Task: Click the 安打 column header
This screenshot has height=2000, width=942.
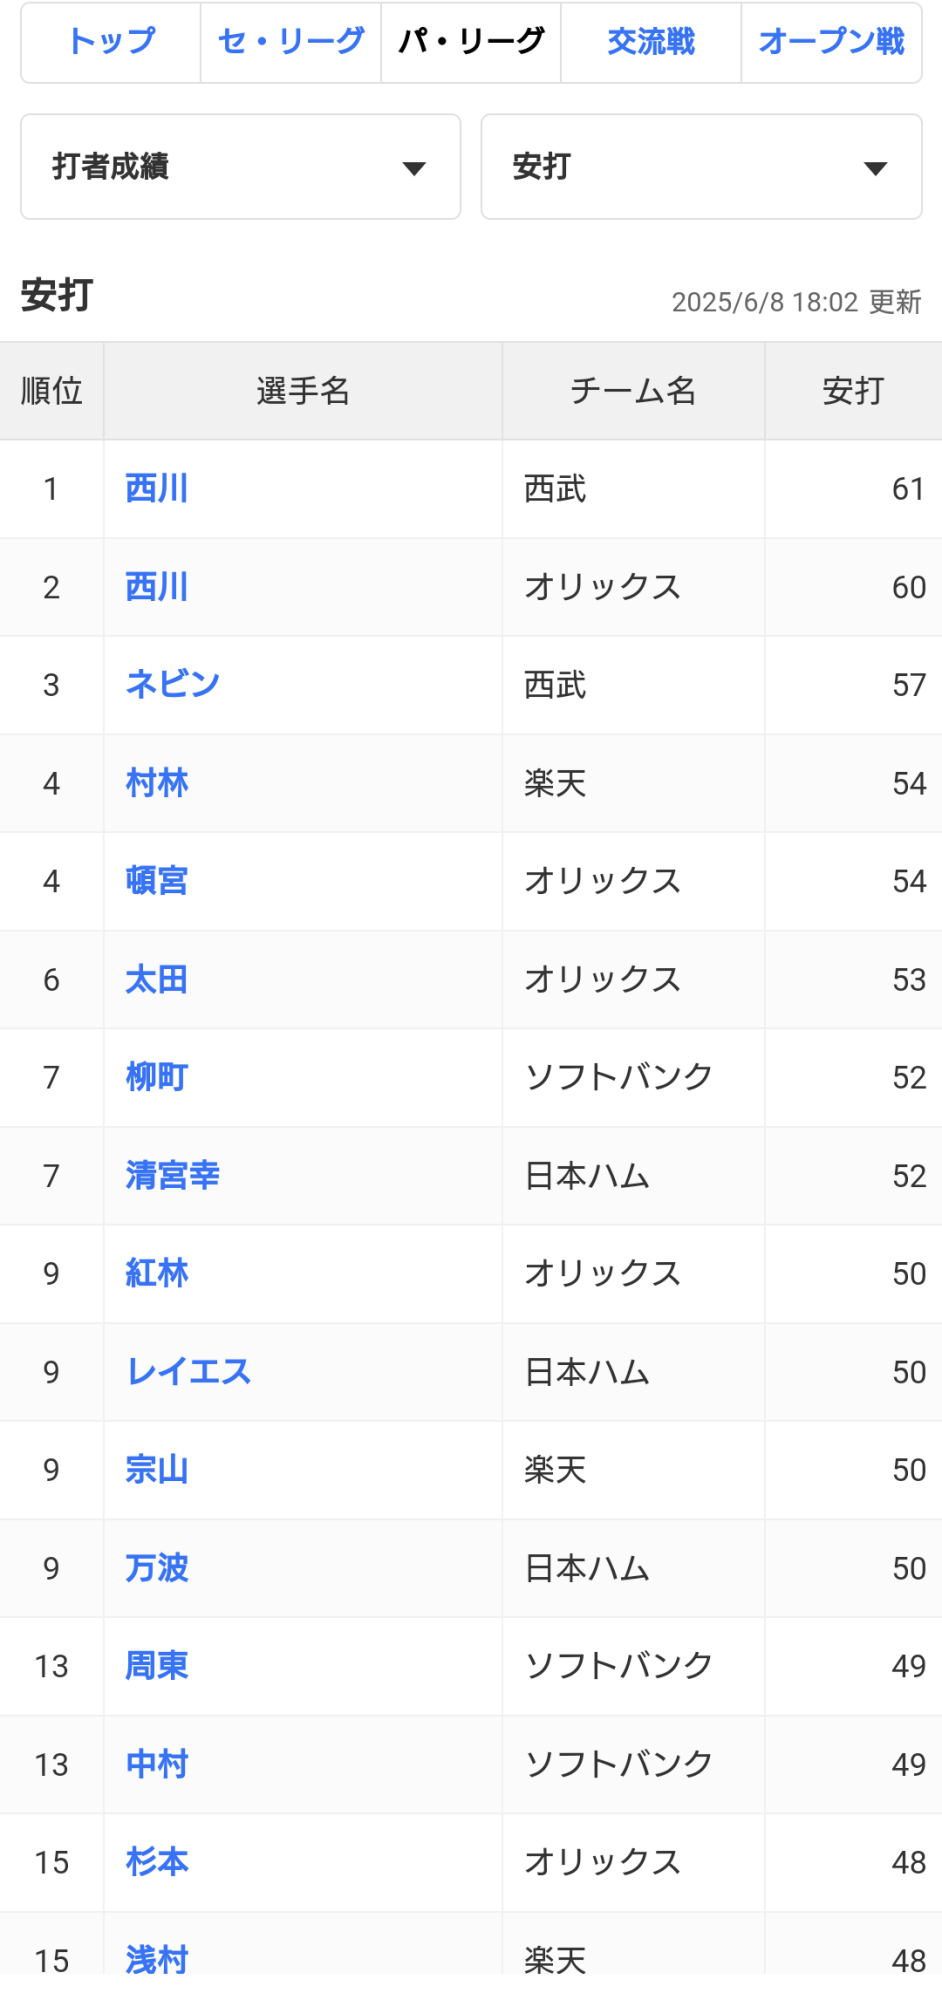Action: point(853,391)
